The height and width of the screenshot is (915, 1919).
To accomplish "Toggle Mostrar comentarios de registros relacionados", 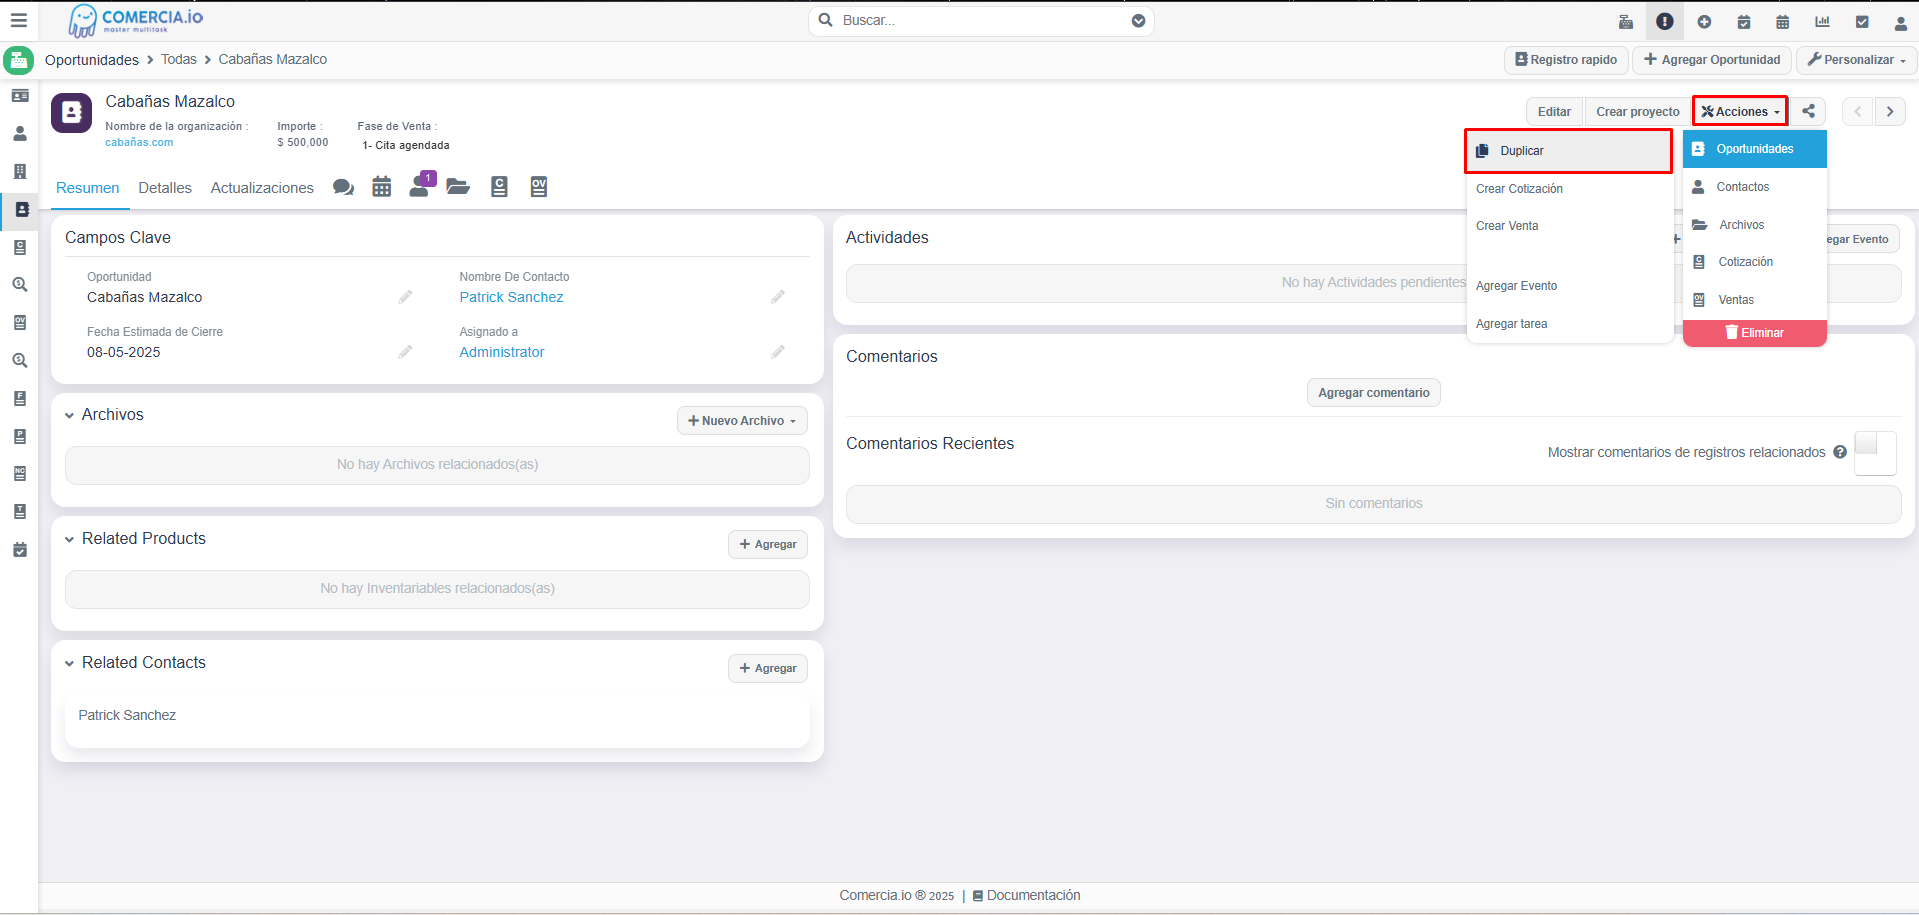I will [1874, 452].
